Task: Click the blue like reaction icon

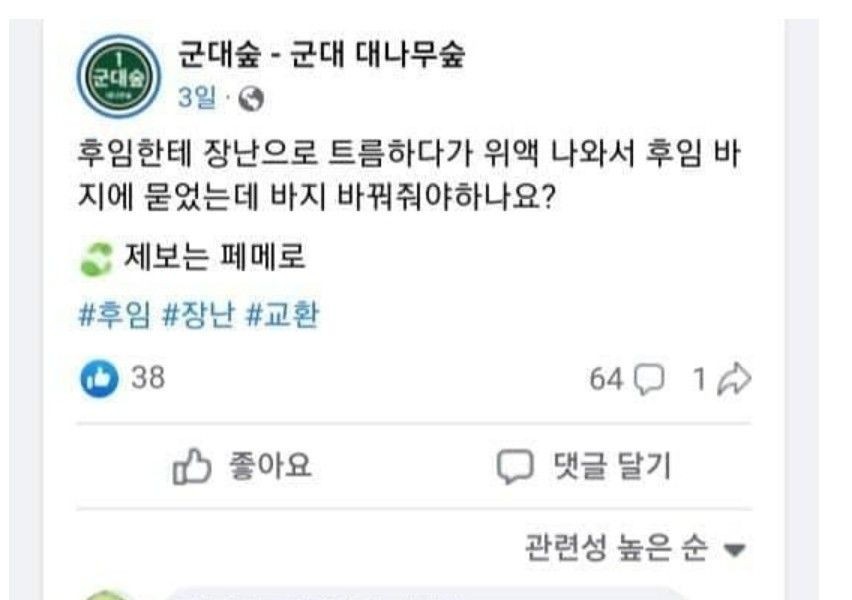Action: tap(98, 378)
